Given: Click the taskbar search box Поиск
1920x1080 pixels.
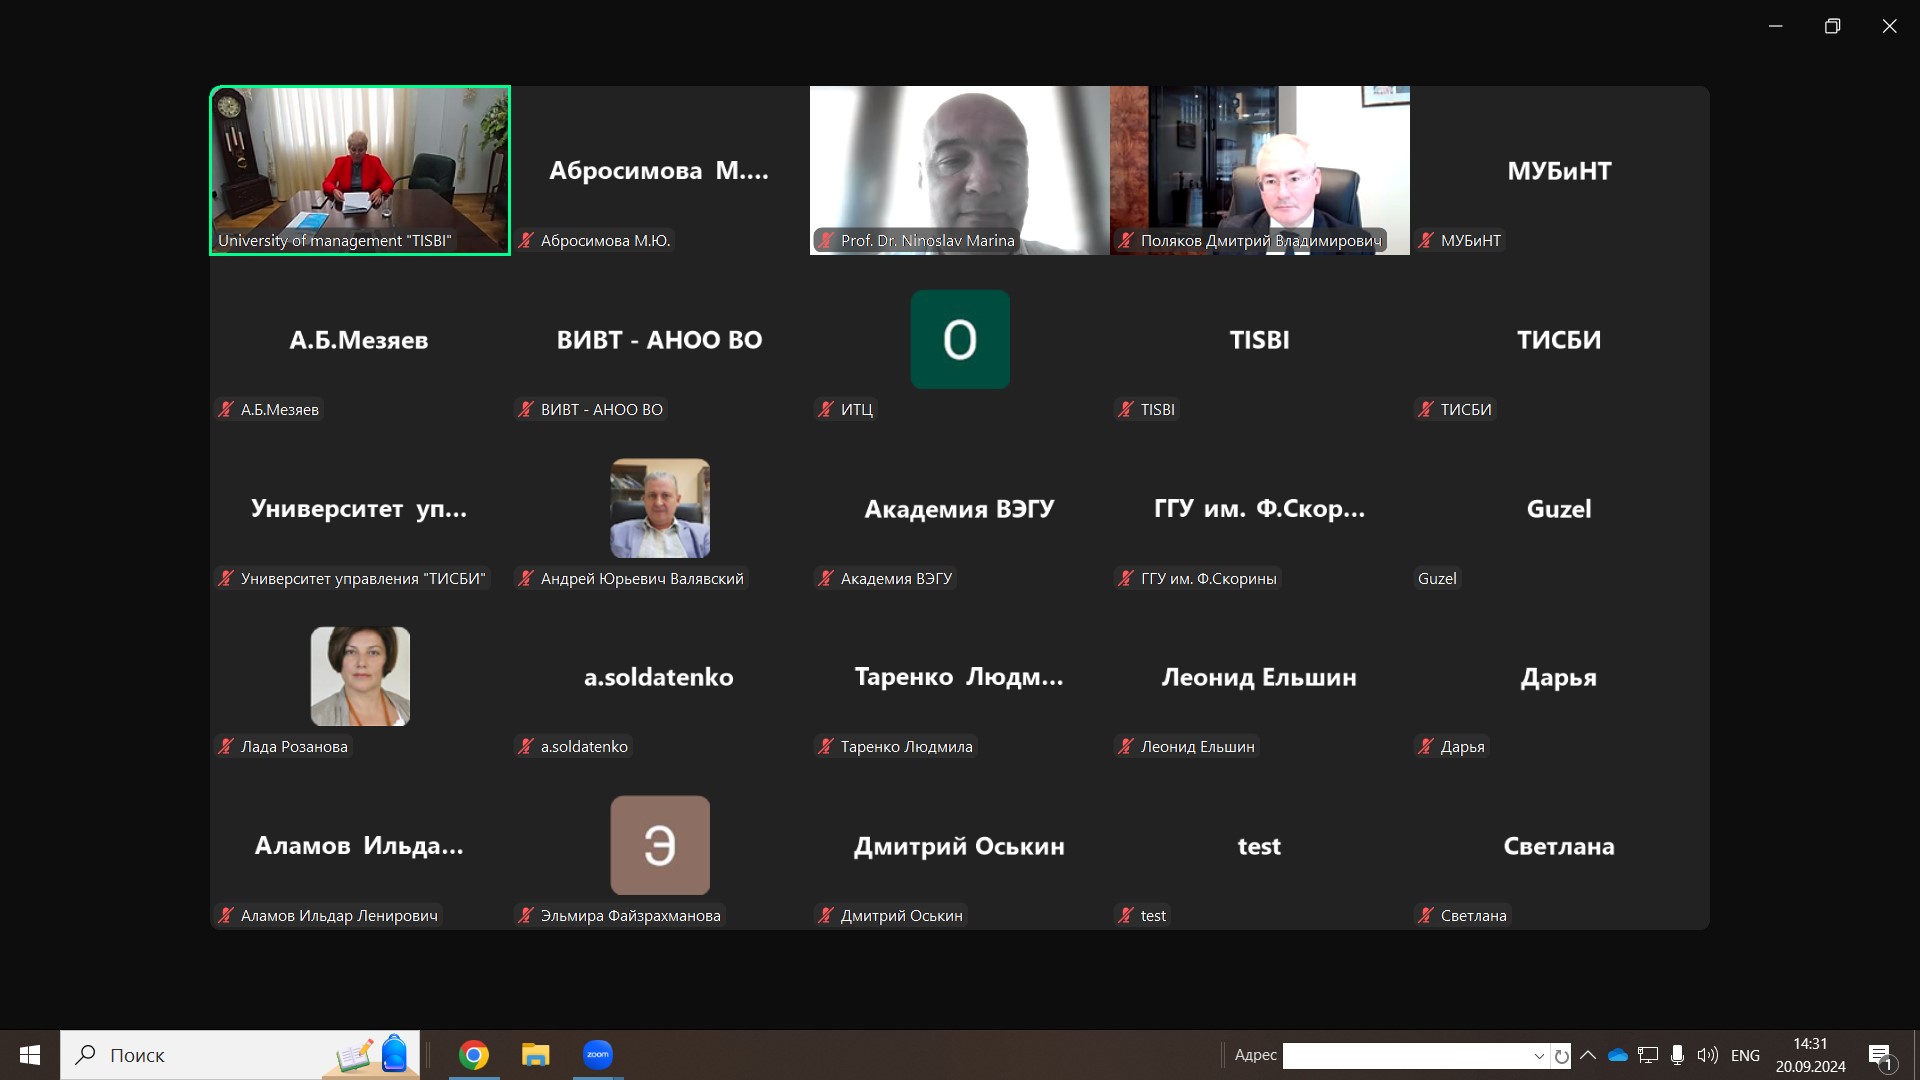Looking at the screenshot, I should (240, 1055).
